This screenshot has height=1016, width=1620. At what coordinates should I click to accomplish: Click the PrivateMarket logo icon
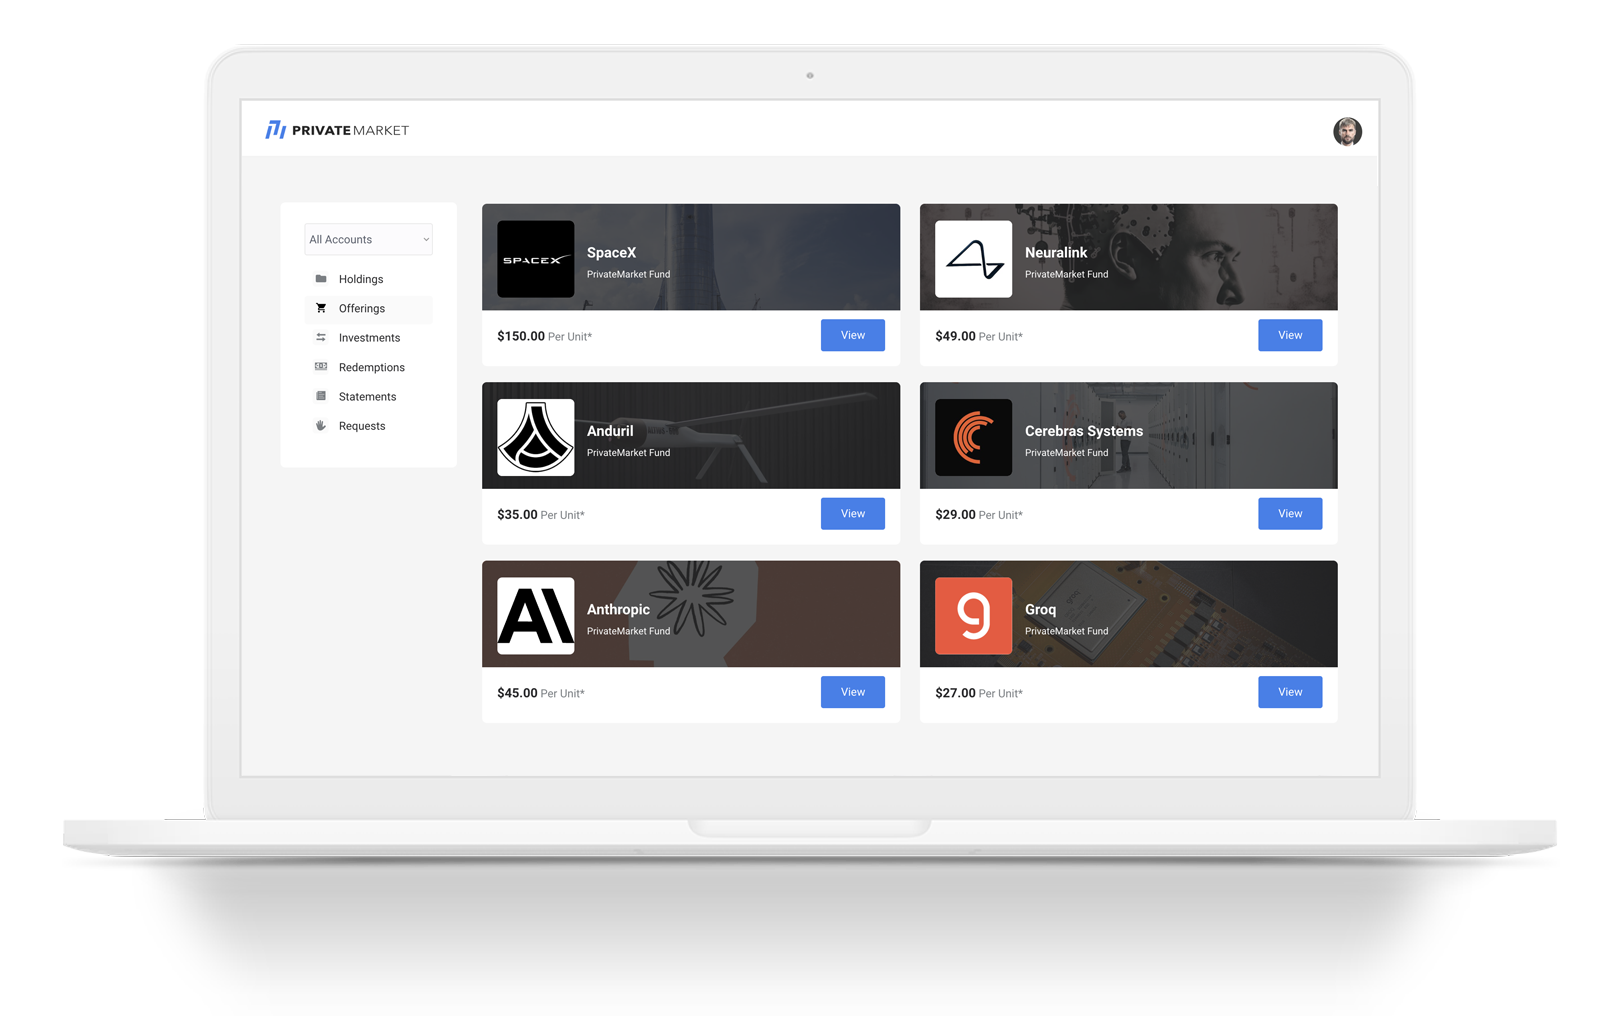[275, 130]
